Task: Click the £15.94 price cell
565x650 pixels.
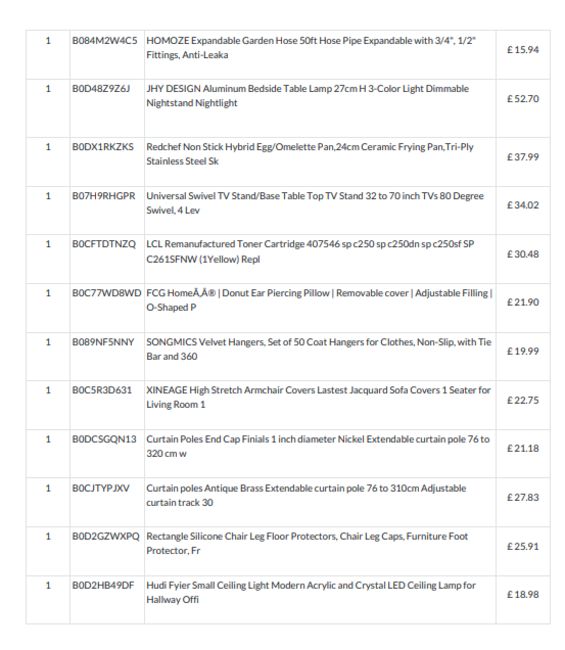Action: pos(523,50)
